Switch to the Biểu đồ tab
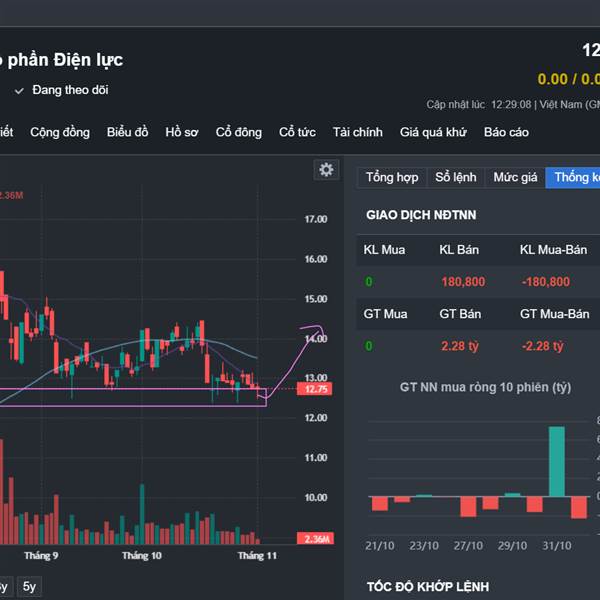This screenshot has height=600, width=600. coord(127,132)
